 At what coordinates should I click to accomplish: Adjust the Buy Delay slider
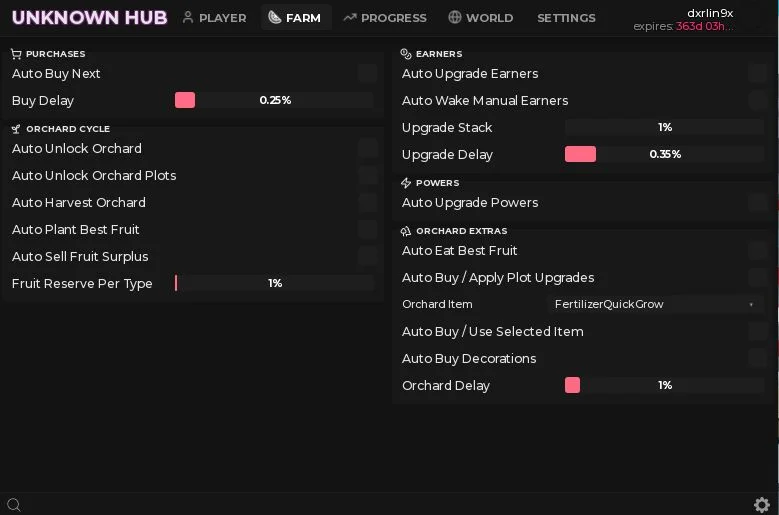[x=274, y=100]
